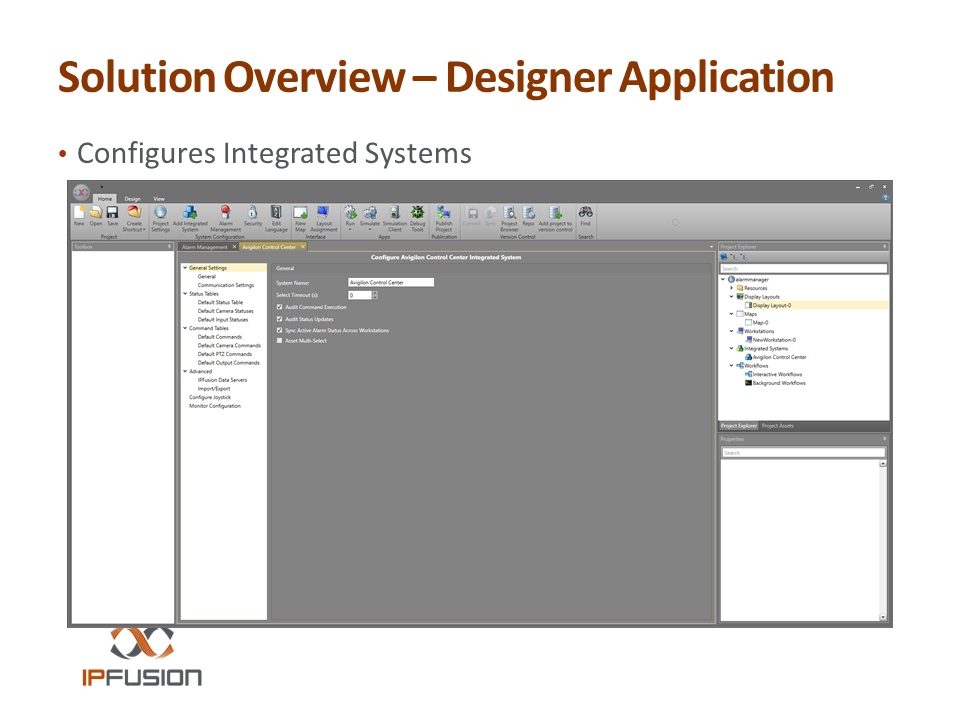Open Project Browser
Image resolution: width=960 pixels, height=720 pixels.
[509, 212]
